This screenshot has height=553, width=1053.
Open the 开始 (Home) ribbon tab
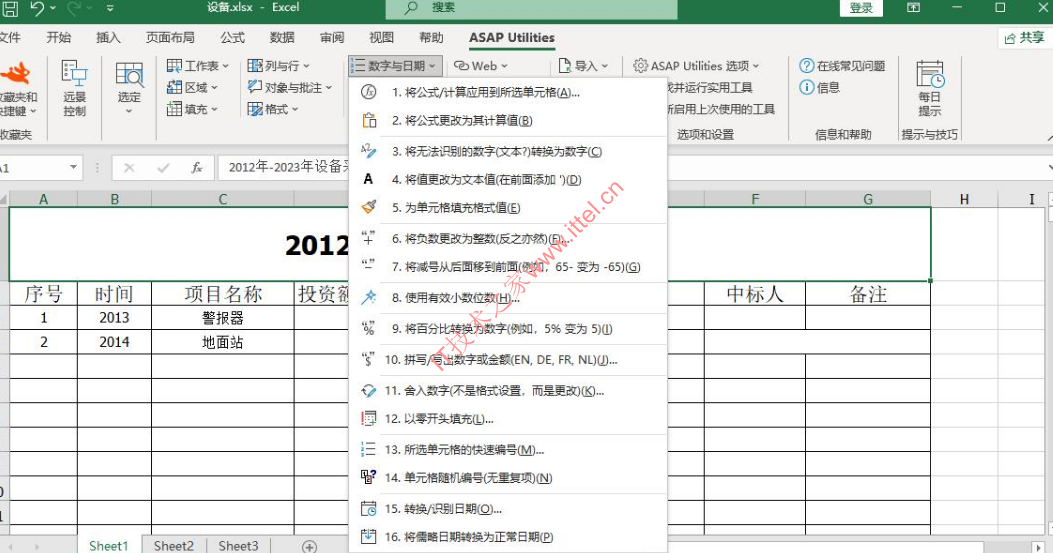pos(59,38)
